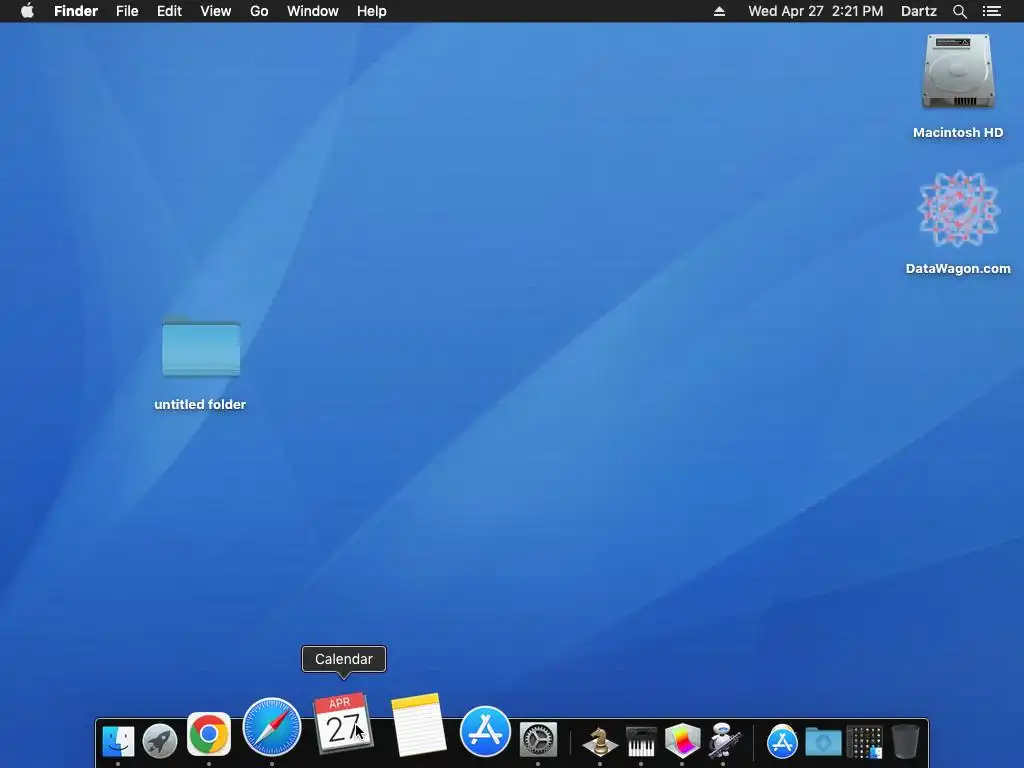This screenshot has width=1024, height=768.
Task: Open small App Store-style stack beside Automator
Action: [782, 741]
